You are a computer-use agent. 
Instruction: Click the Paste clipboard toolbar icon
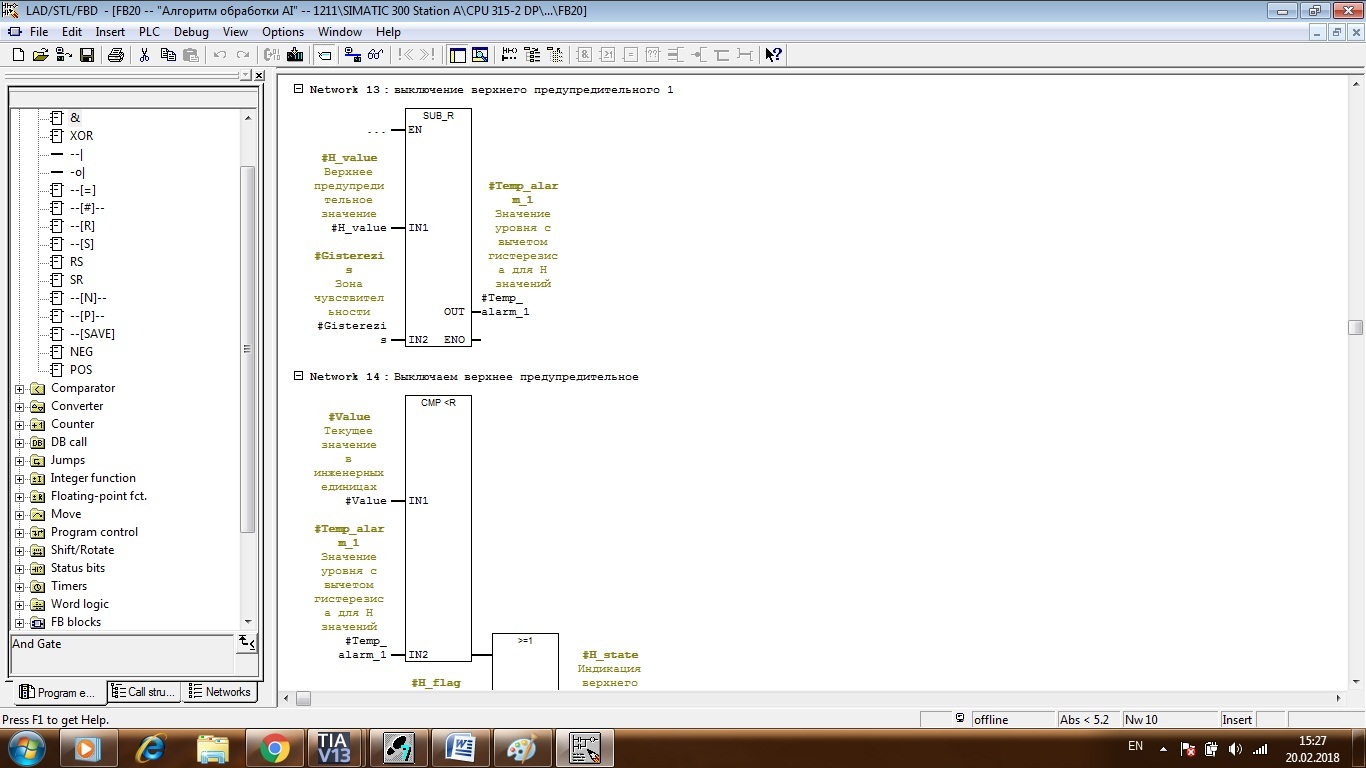pyautogui.click(x=190, y=55)
